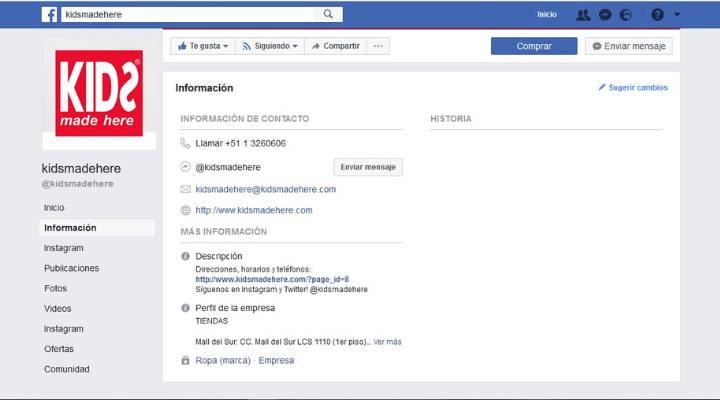The image size is (720, 400).
Task: Click the Información heading
Action: tap(204, 88)
